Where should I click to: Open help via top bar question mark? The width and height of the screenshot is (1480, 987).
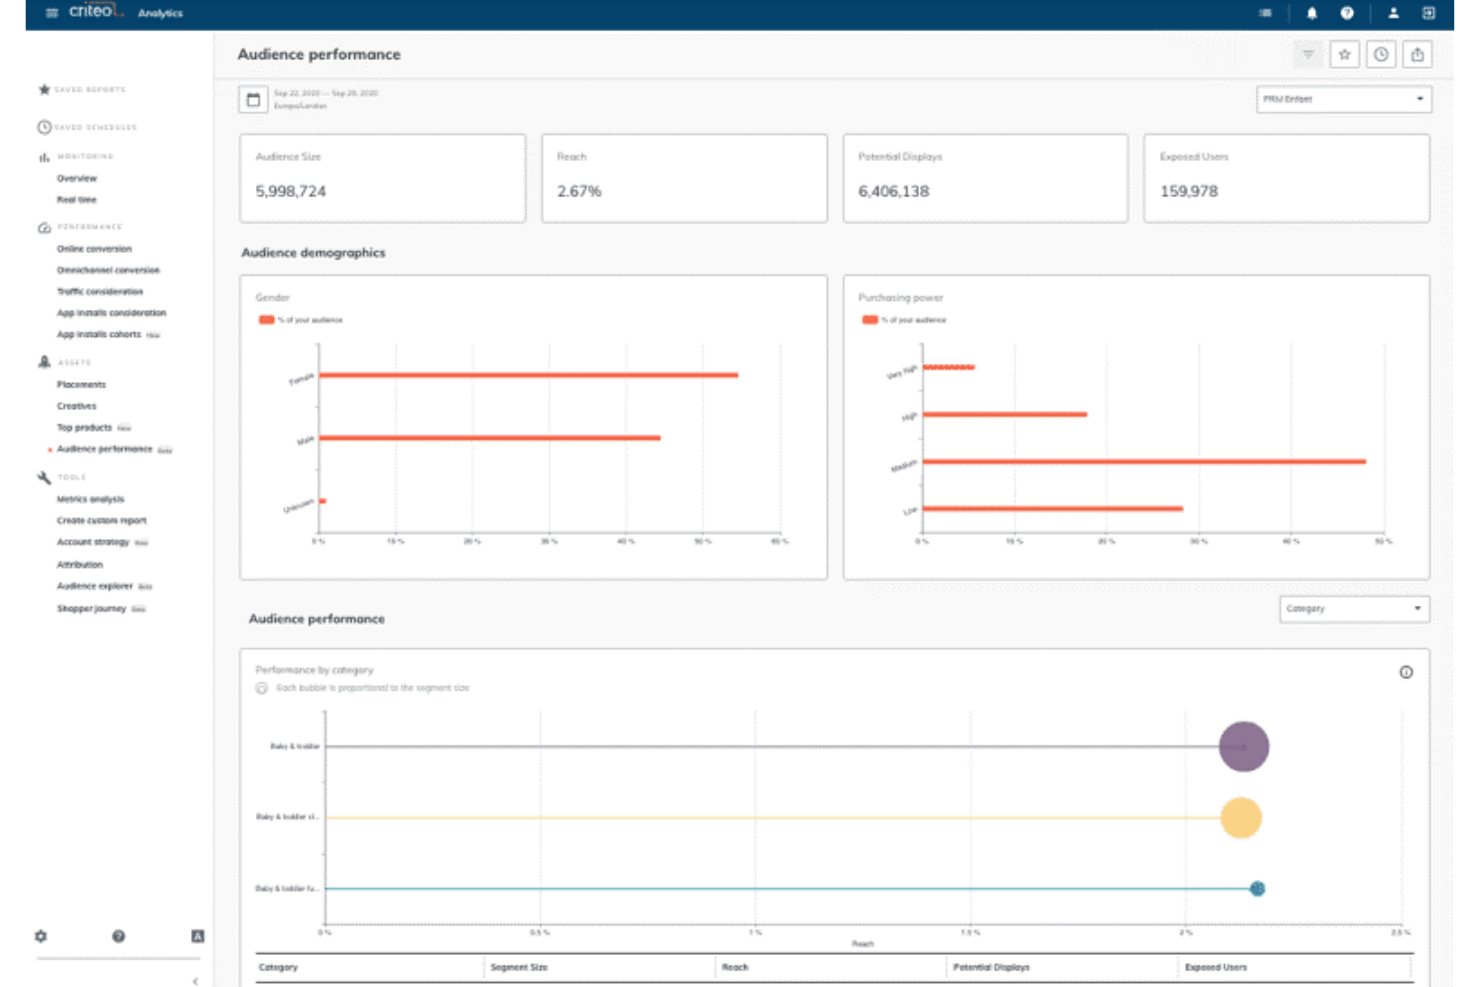pyautogui.click(x=1347, y=13)
